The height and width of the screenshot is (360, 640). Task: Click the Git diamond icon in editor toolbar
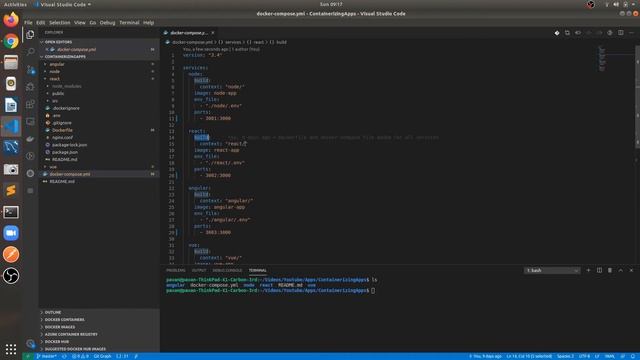(x=557, y=33)
